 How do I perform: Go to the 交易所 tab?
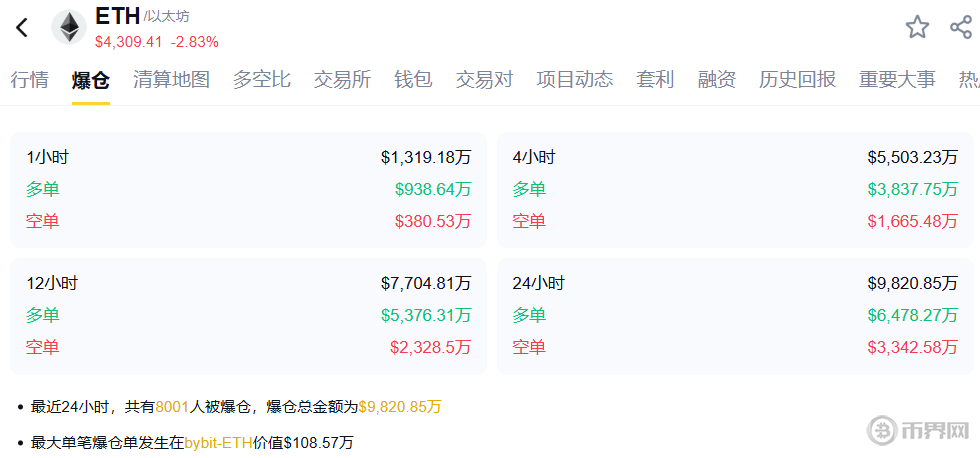click(x=343, y=80)
